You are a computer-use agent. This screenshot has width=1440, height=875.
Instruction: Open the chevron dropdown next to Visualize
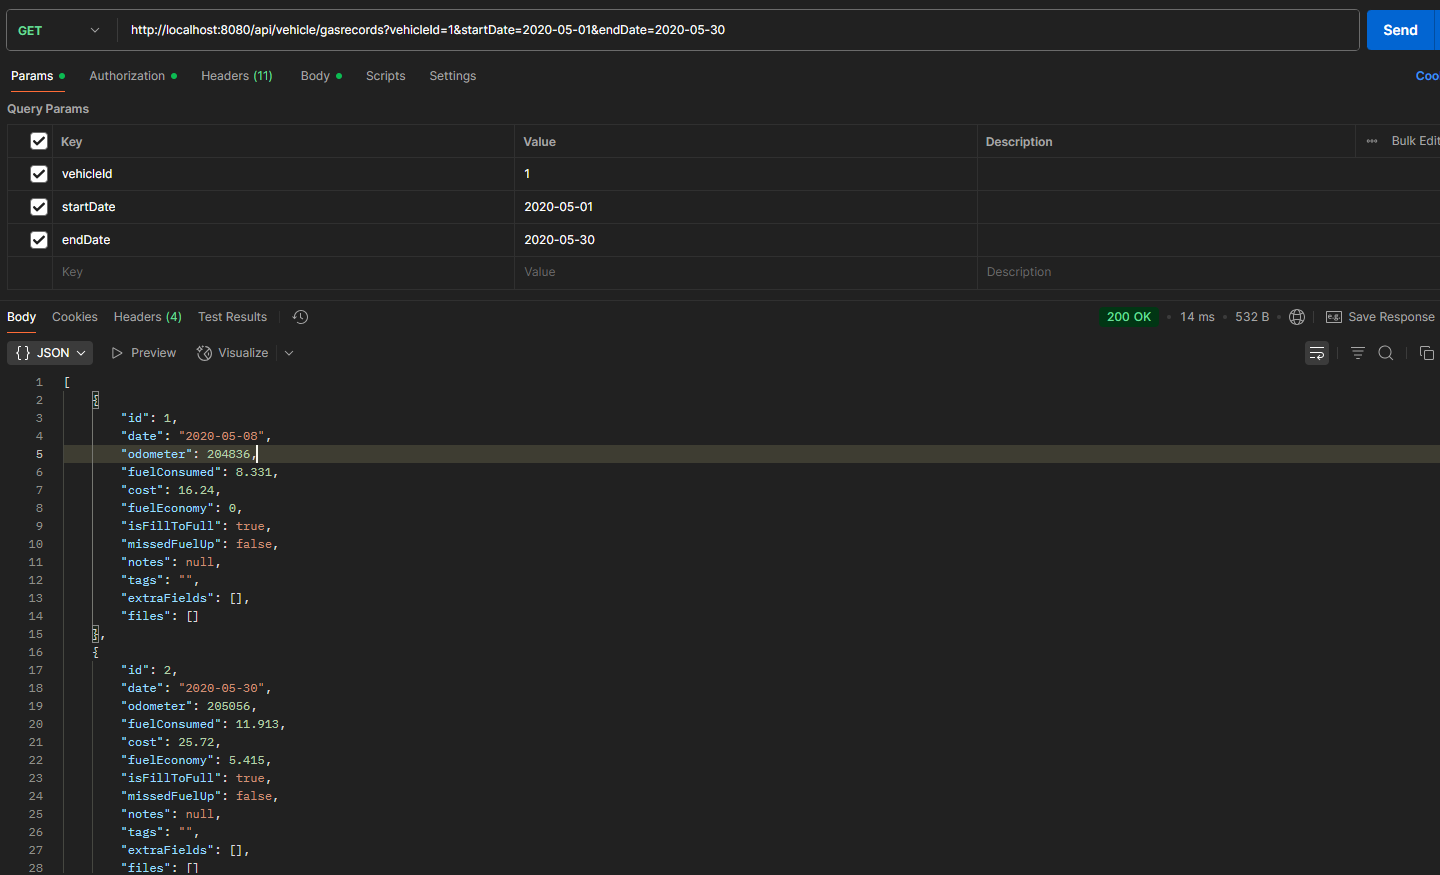[x=289, y=353]
